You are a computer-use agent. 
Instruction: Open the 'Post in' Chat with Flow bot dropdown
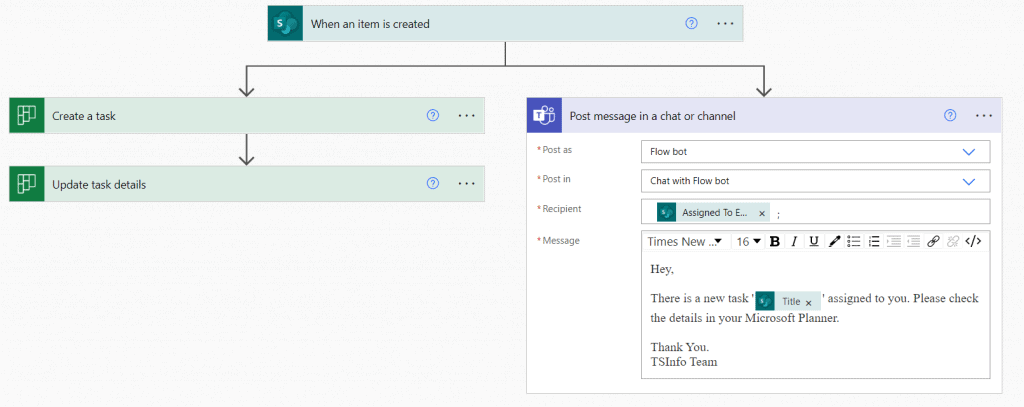coord(816,181)
